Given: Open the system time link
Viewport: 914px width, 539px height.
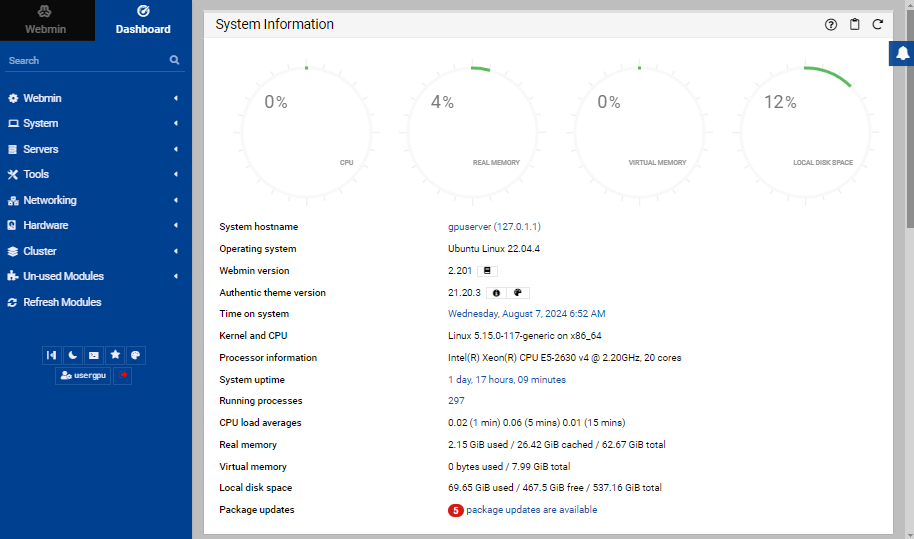Looking at the screenshot, I should [526, 314].
